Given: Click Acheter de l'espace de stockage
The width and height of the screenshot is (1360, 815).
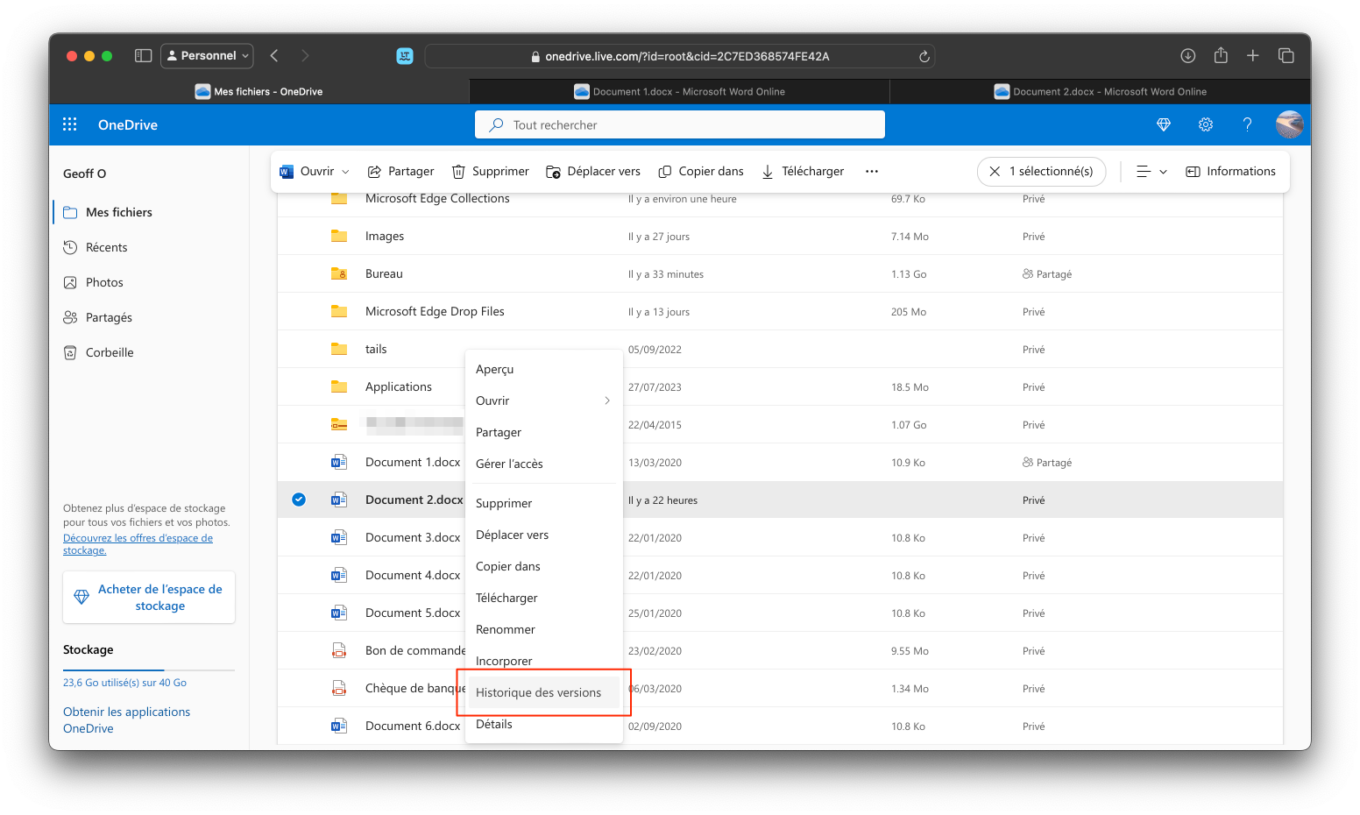Looking at the screenshot, I should point(149,597).
